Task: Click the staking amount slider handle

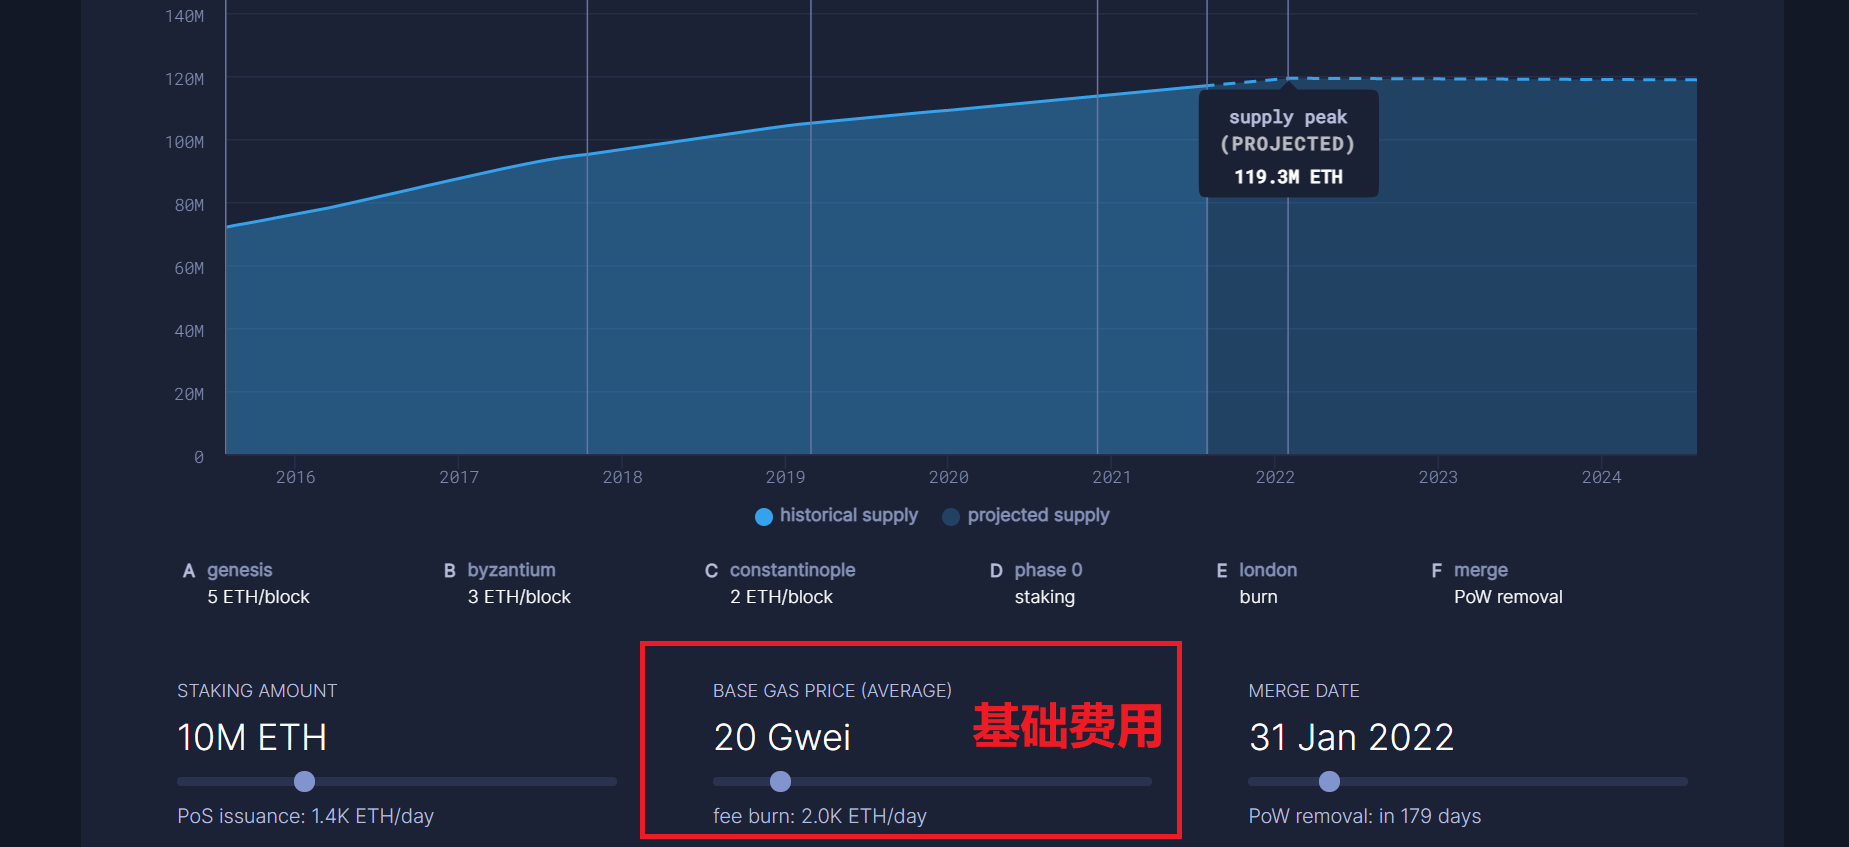Action: click(305, 781)
